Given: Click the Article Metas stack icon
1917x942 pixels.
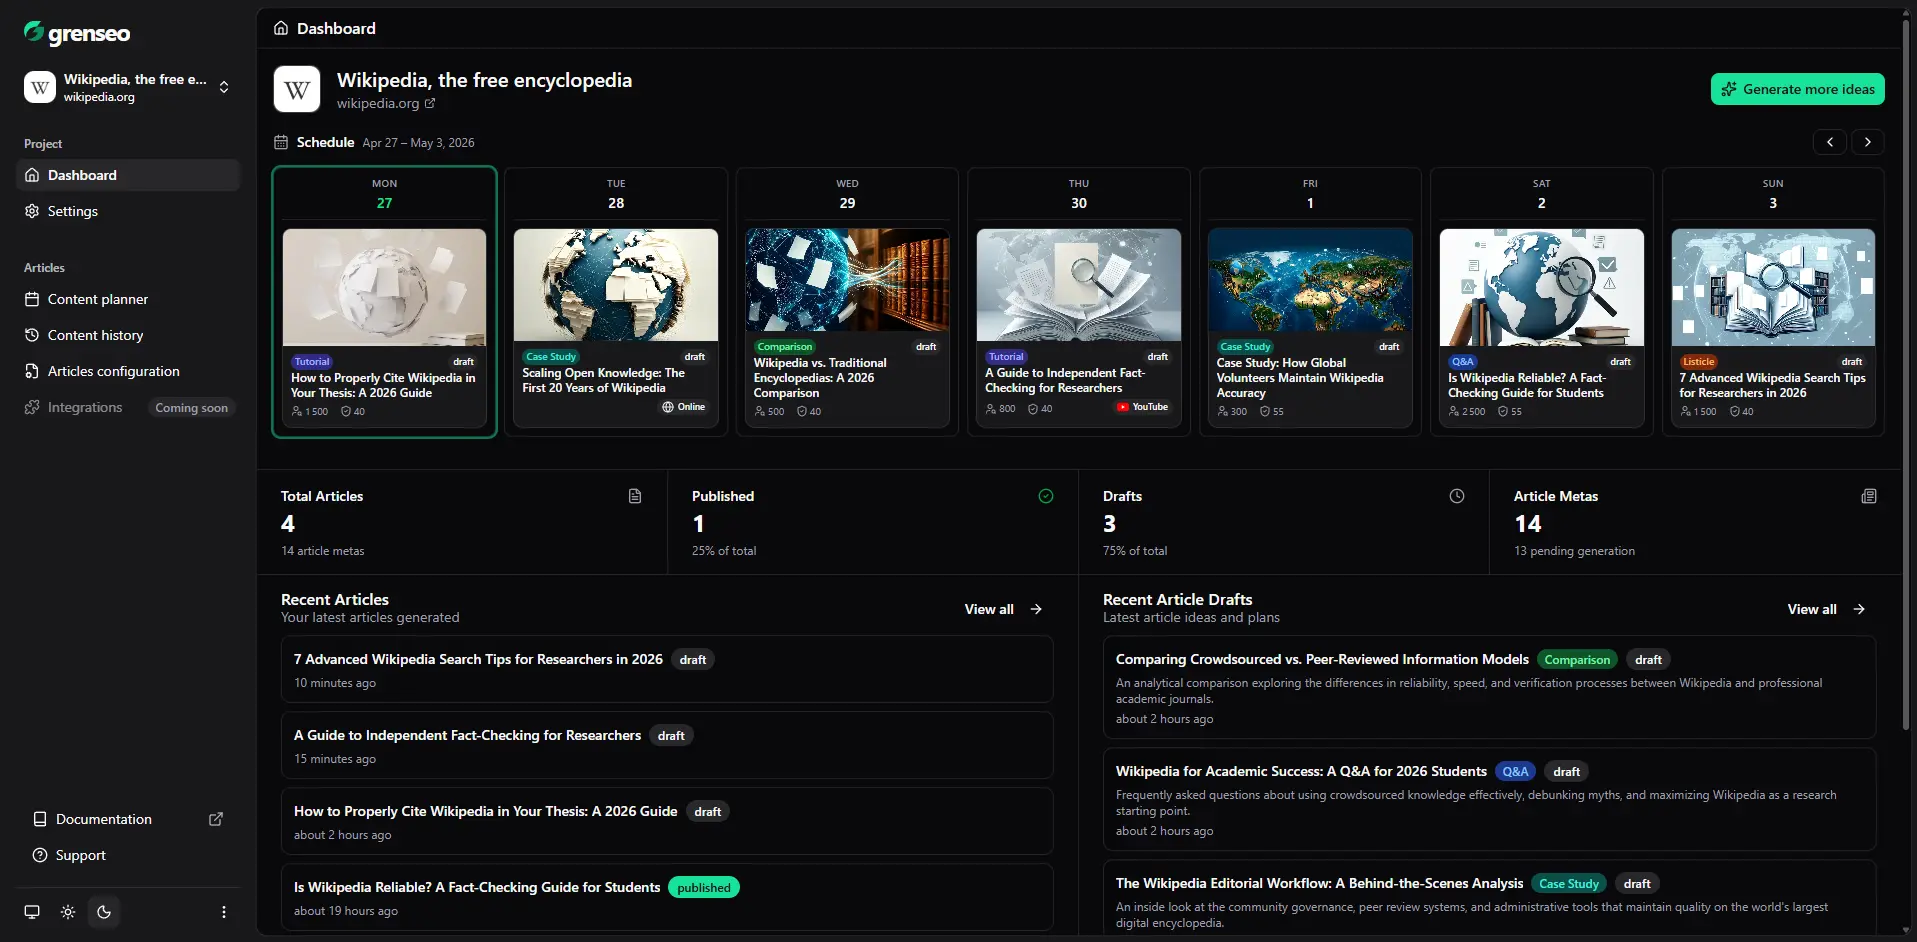Looking at the screenshot, I should pos(1869,496).
